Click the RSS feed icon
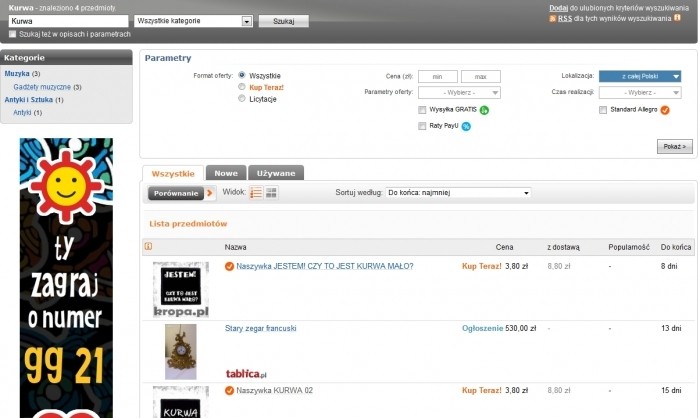The width and height of the screenshot is (700, 418). coord(552,18)
